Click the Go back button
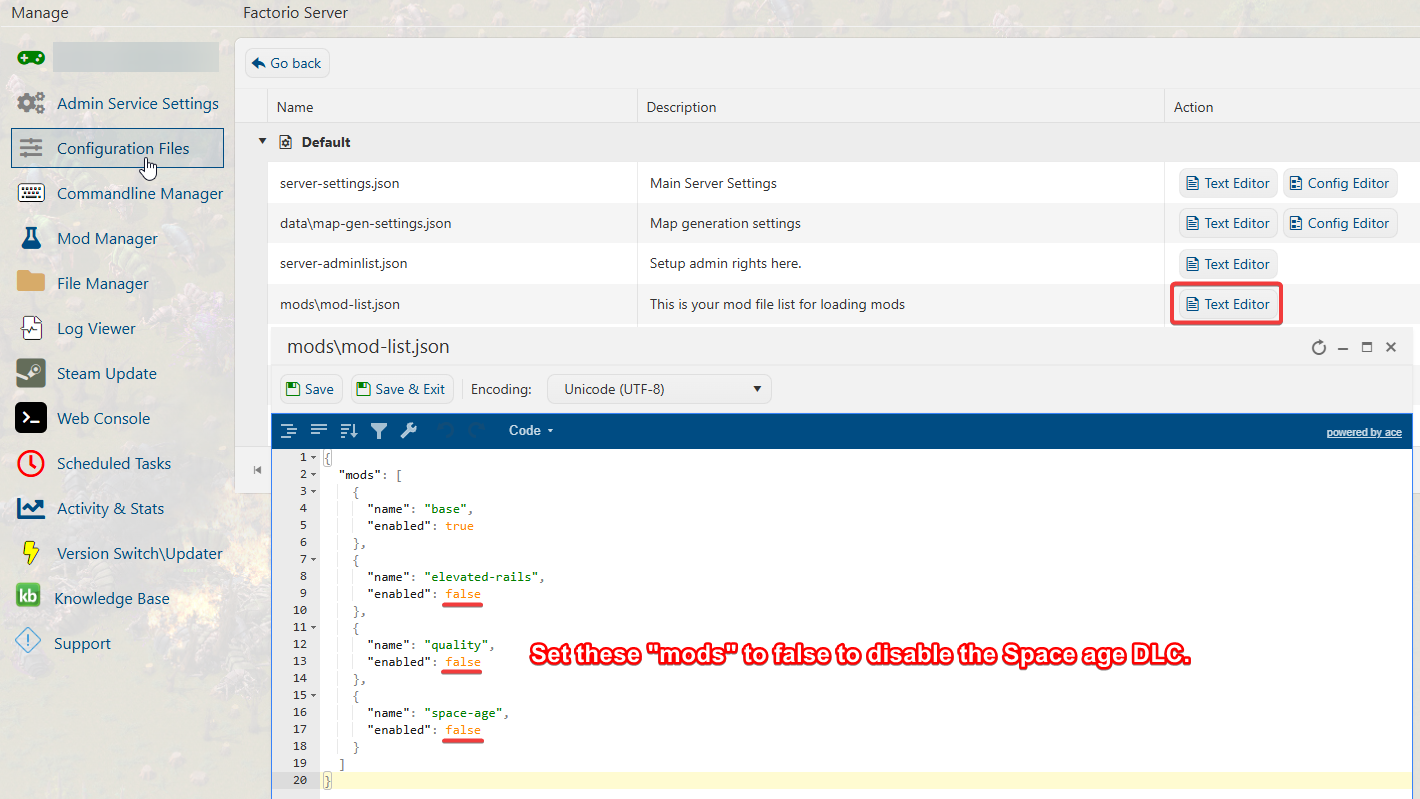 click(x=287, y=63)
